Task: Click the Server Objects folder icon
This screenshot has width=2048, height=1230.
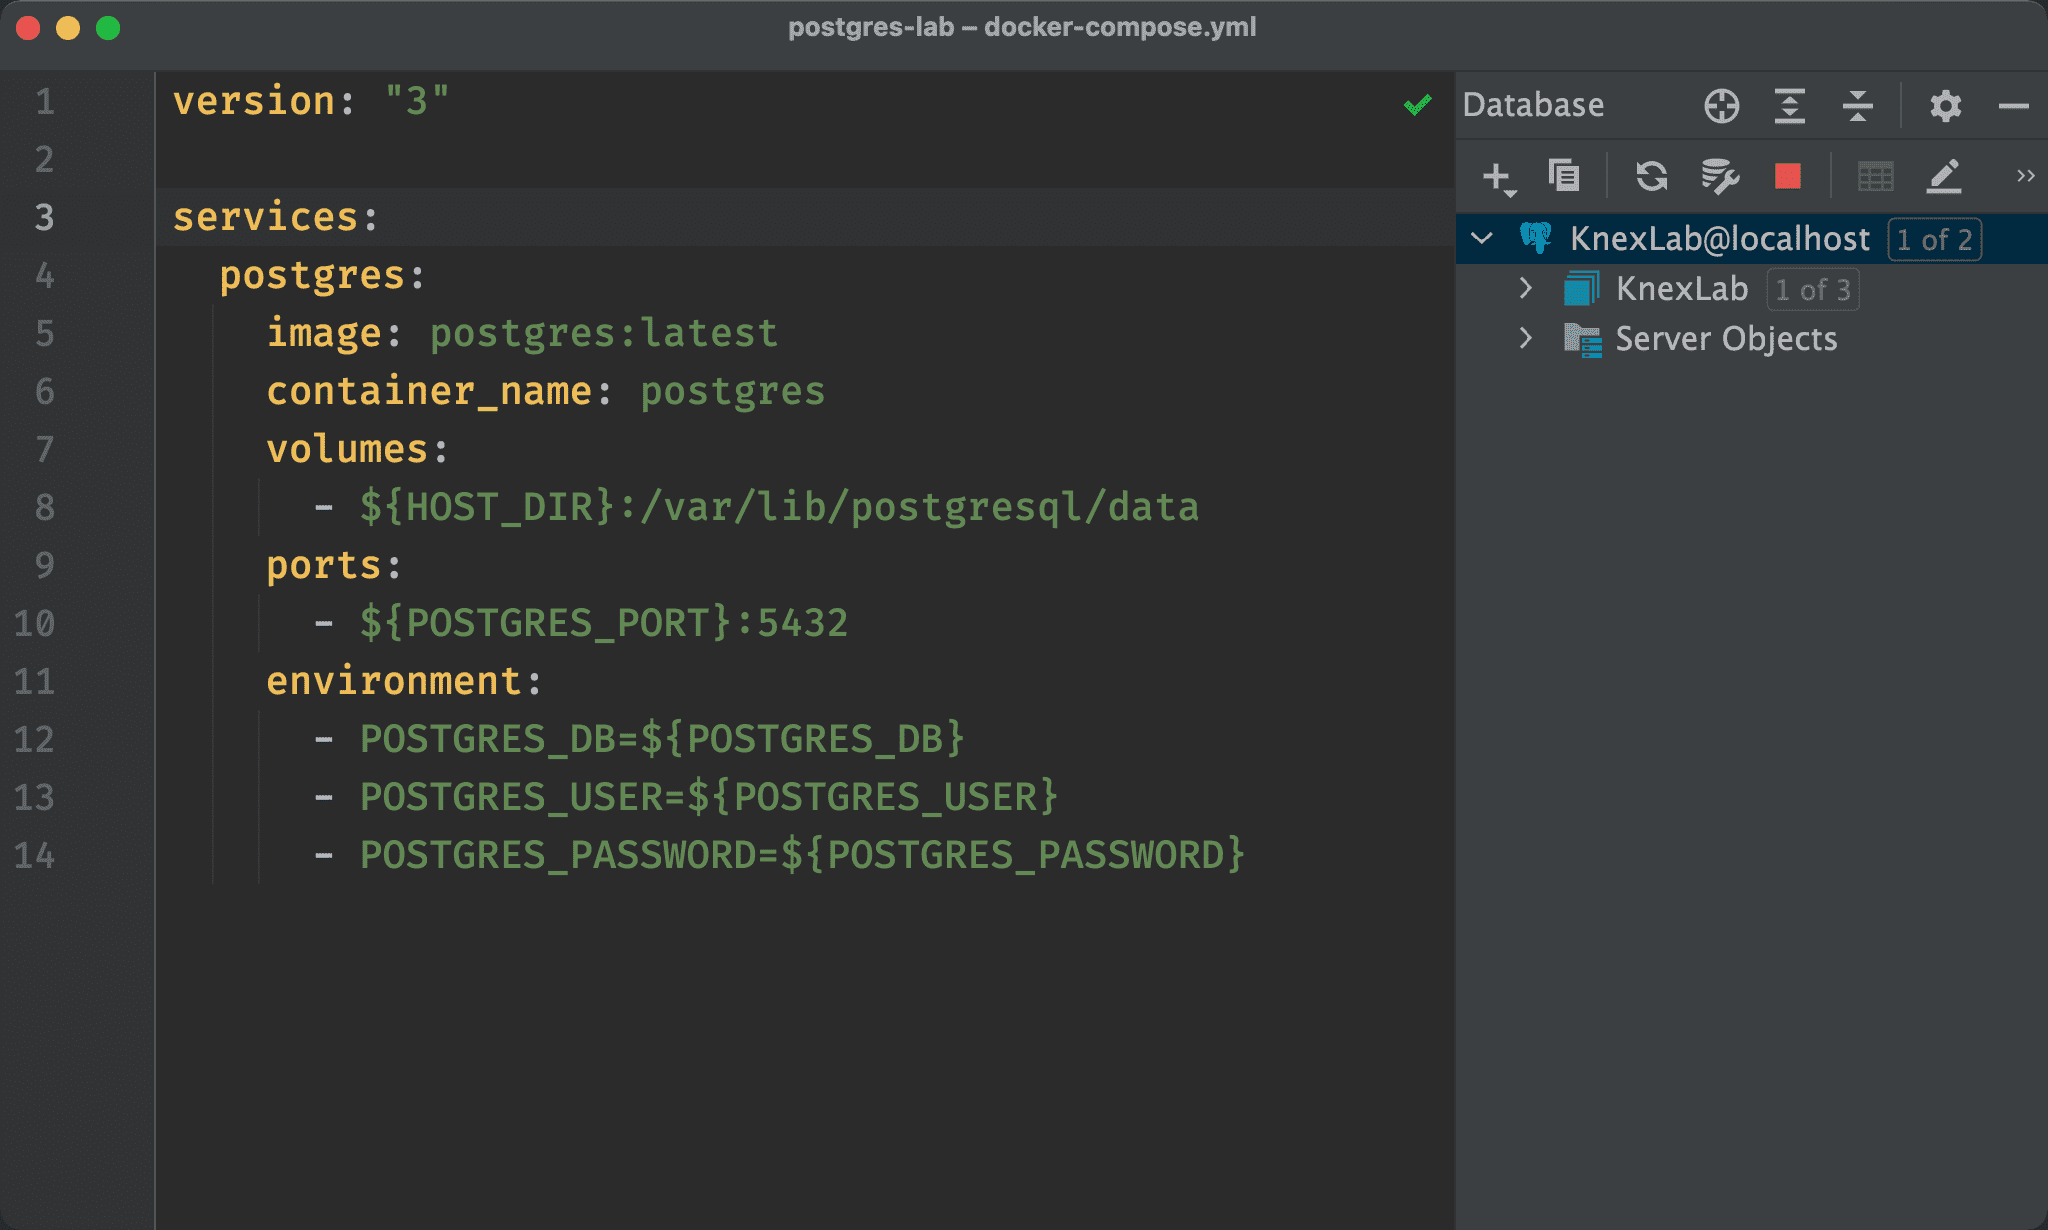Action: pos(1582,339)
